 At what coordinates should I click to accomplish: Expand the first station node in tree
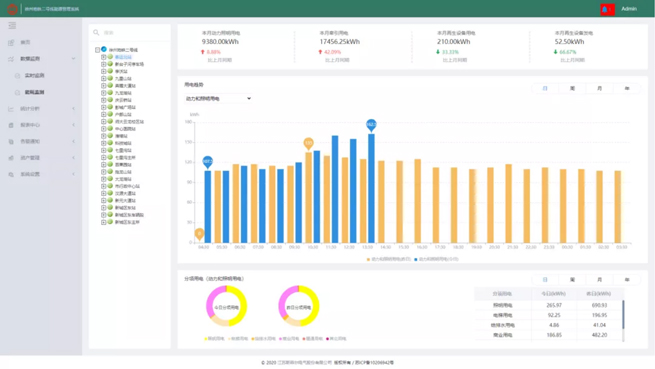point(104,57)
